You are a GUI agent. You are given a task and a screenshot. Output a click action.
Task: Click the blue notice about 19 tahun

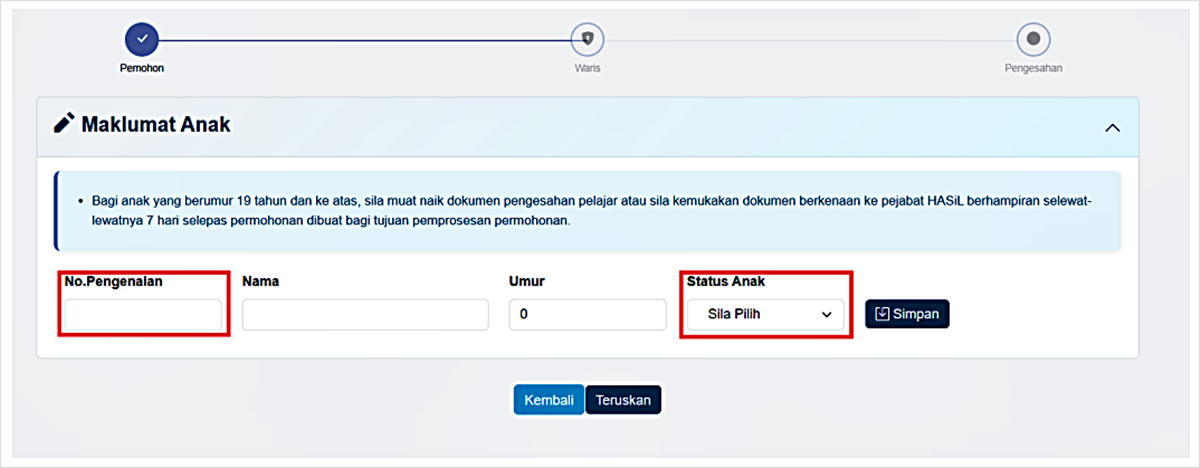[x=587, y=211]
